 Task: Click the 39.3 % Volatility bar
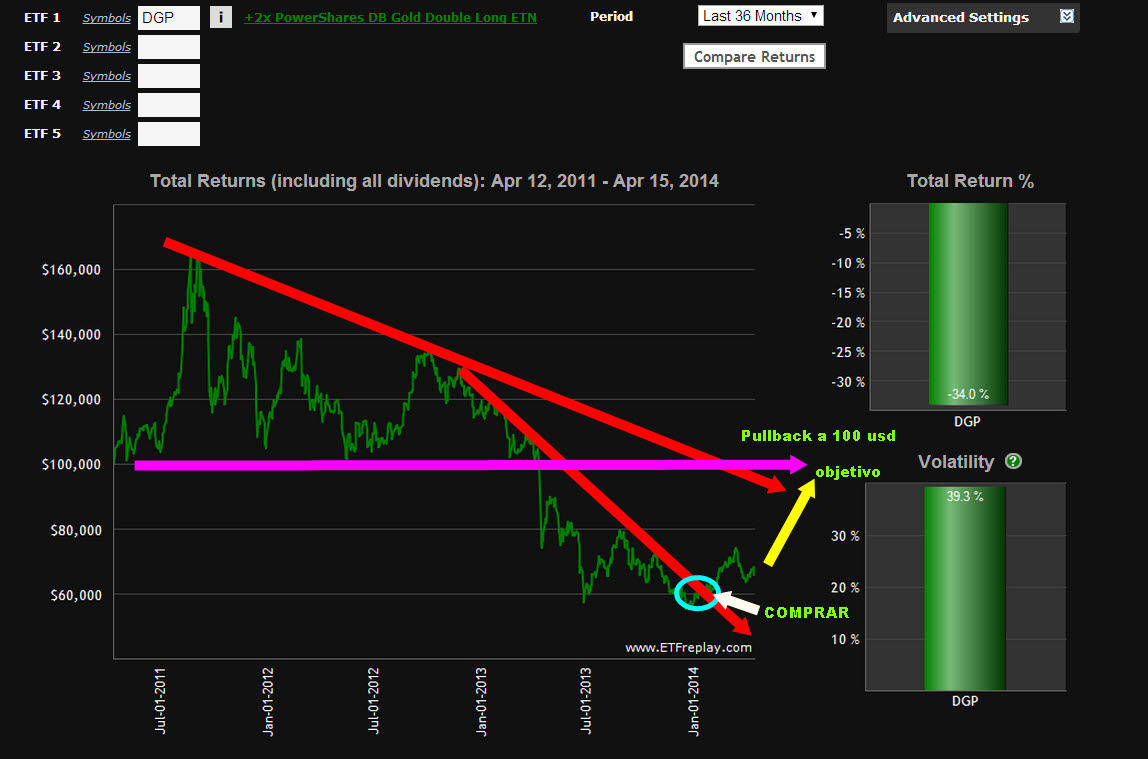[x=967, y=588]
